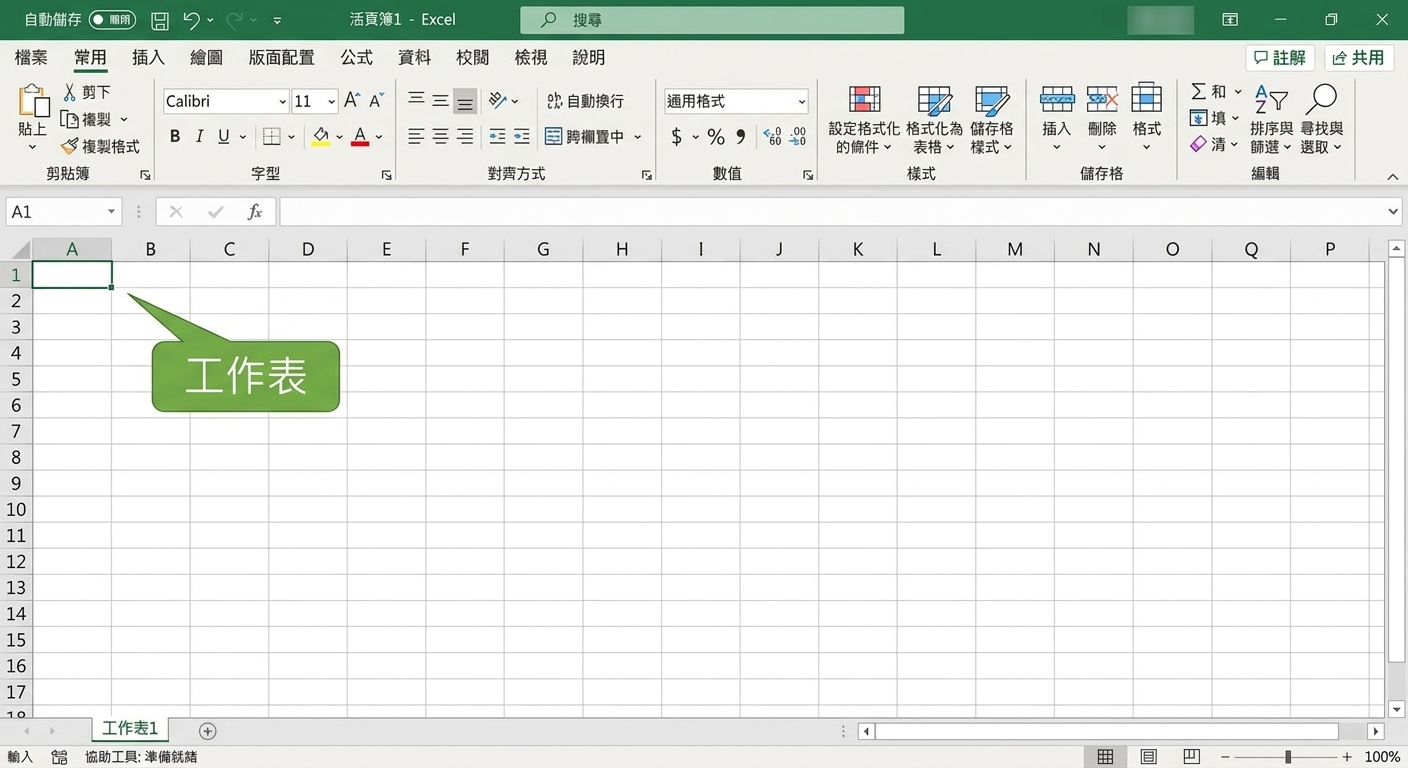Toggle Underline formatting
Image resolution: width=1408 pixels, height=768 pixels.
point(223,137)
